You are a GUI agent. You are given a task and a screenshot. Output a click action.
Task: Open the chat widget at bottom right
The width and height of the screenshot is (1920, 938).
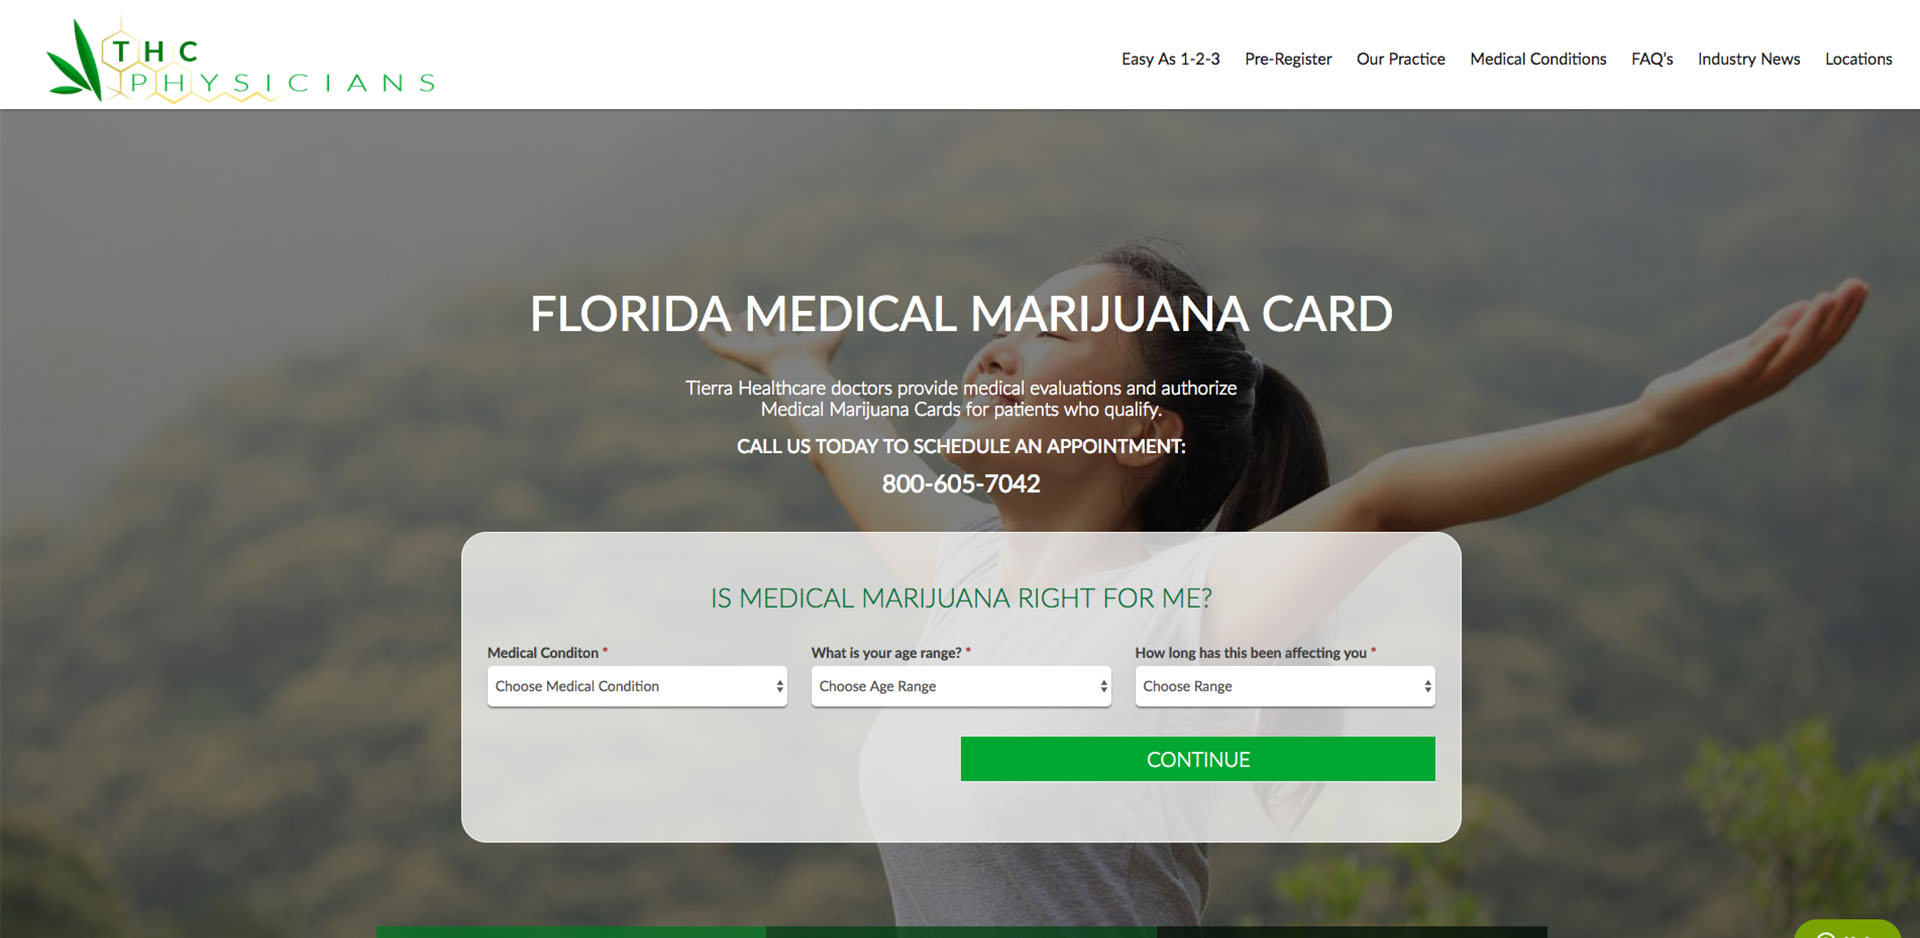point(1847,929)
